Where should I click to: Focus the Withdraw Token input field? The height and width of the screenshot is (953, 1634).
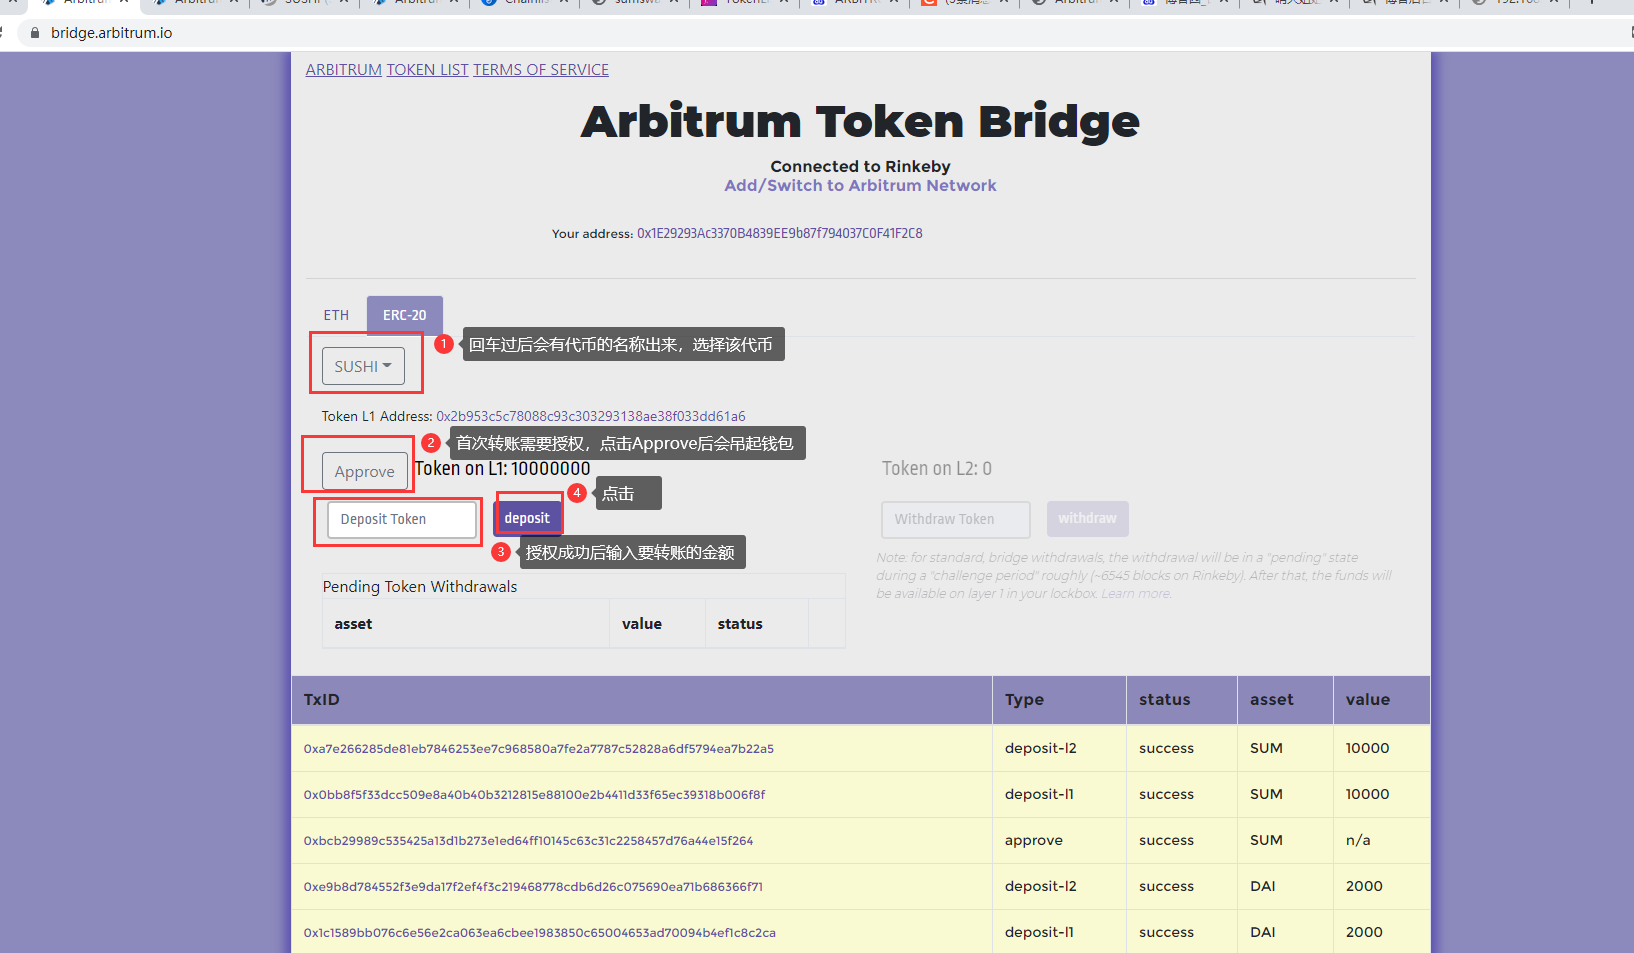click(x=956, y=520)
